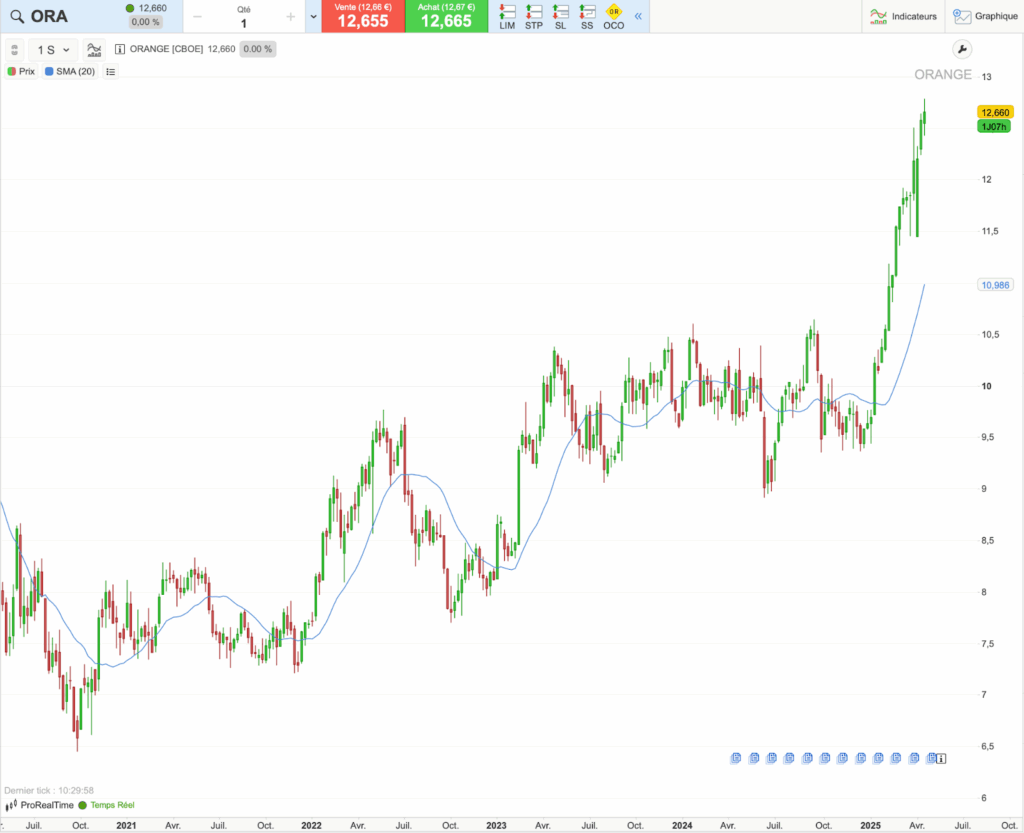This screenshot has width=1024, height=833.
Task: Click the ProRealTime candlestick logo
Action: [11, 806]
